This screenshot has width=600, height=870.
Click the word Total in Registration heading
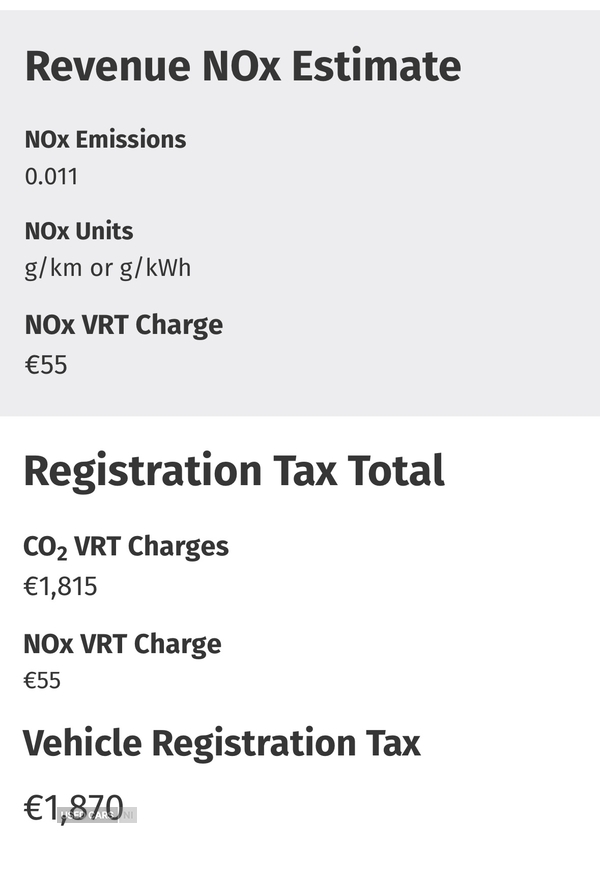click(x=396, y=471)
